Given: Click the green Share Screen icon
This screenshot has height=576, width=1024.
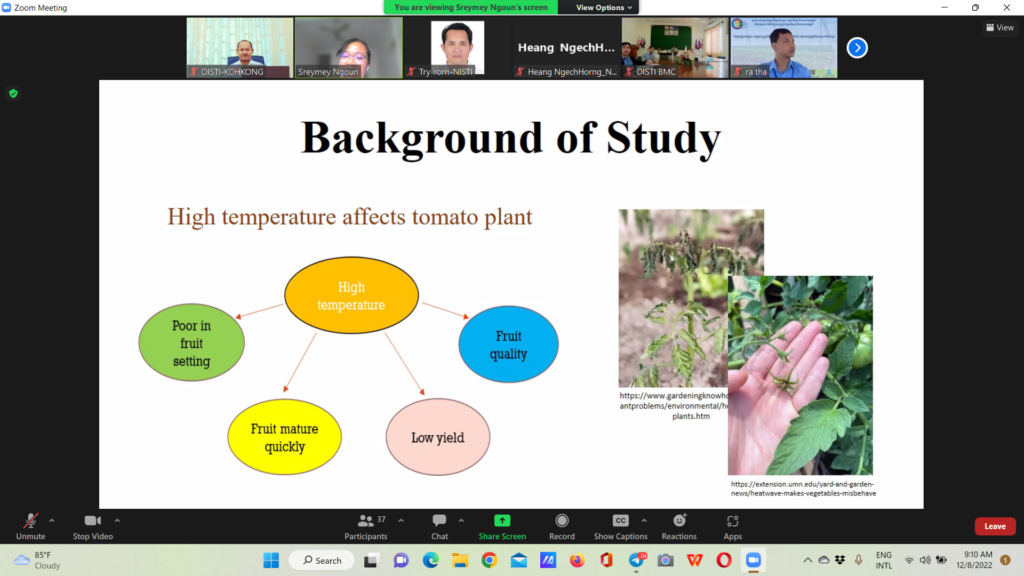Looking at the screenshot, I should pyautogui.click(x=502, y=521).
